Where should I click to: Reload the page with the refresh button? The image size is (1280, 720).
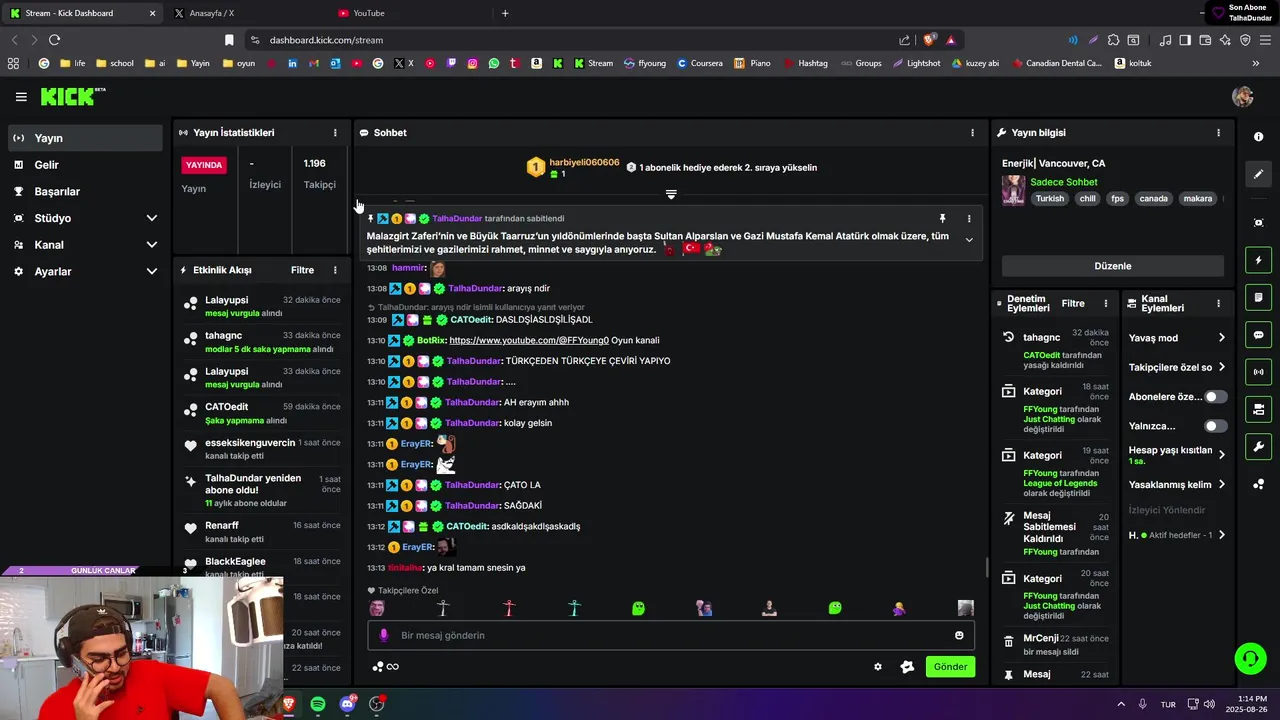pyautogui.click(x=54, y=40)
